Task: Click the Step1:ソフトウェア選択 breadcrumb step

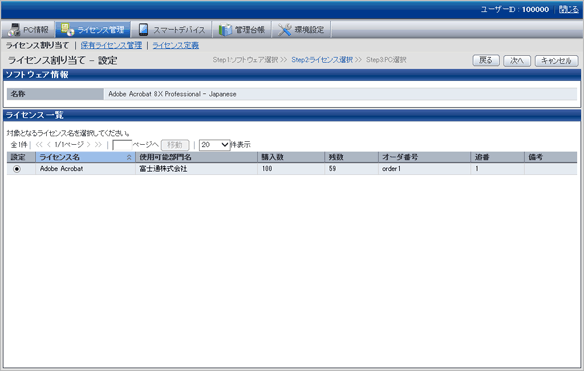Action: 245,60
